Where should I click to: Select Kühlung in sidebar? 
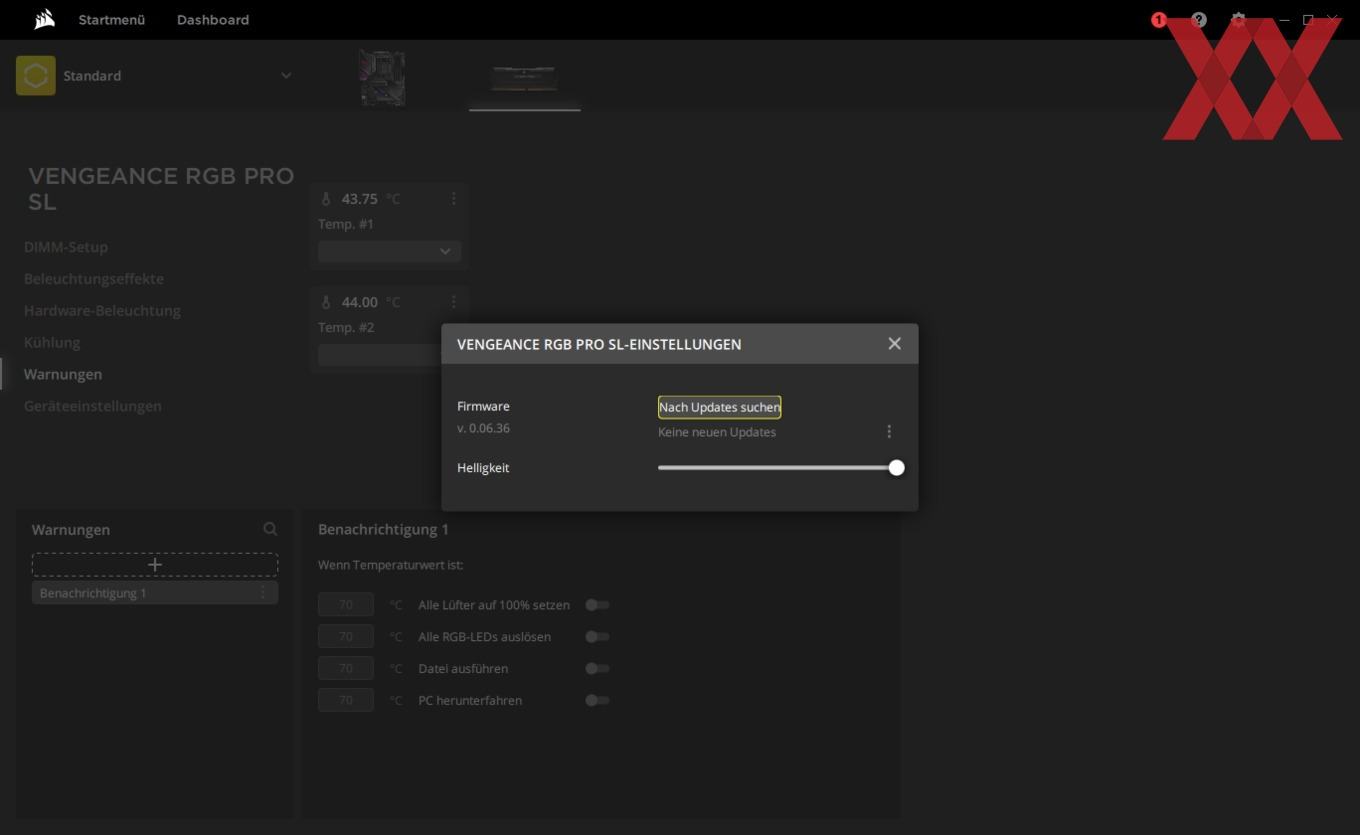pyautogui.click(x=52, y=342)
